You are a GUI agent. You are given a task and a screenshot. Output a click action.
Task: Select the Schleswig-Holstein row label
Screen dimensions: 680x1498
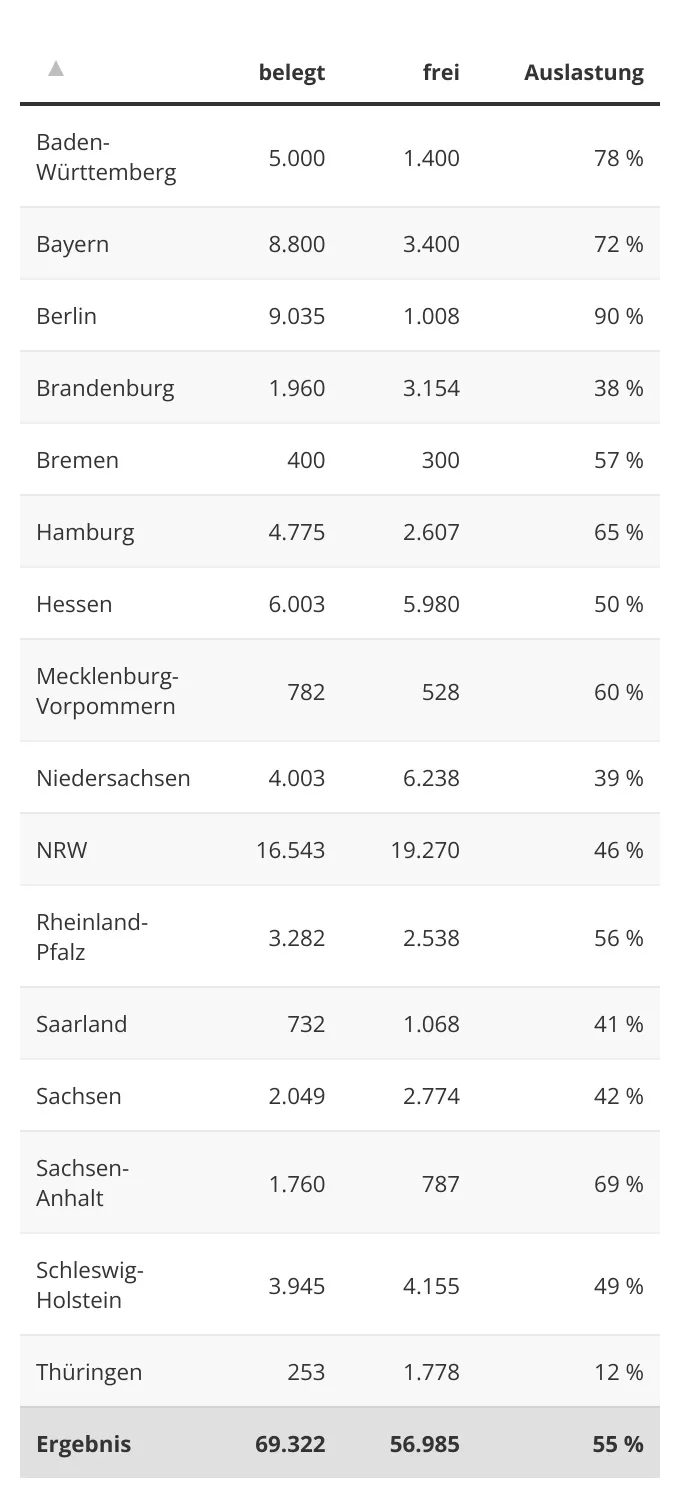pos(90,1285)
